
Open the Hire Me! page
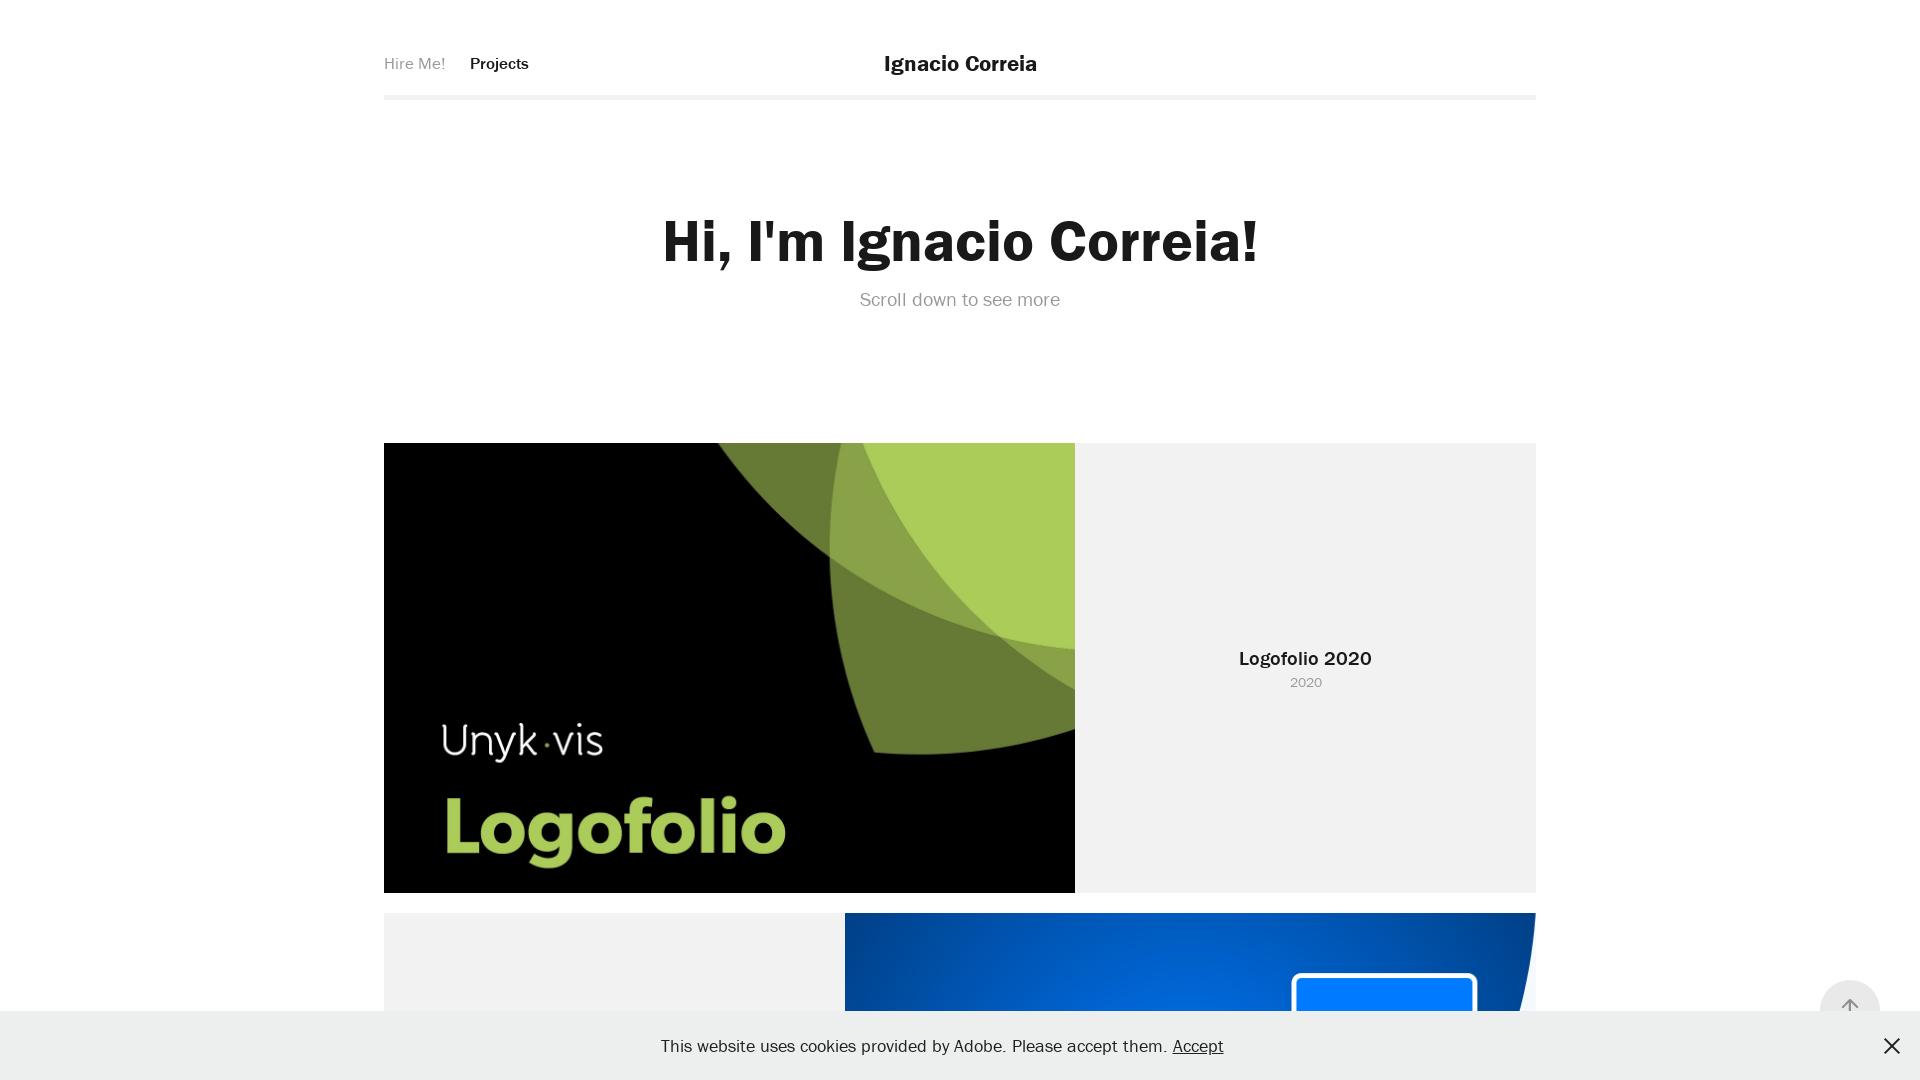tap(414, 64)
